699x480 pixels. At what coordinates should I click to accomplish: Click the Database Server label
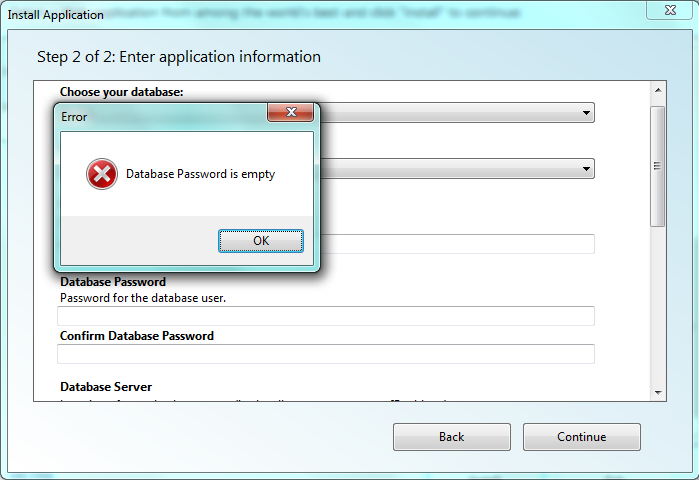106,387
